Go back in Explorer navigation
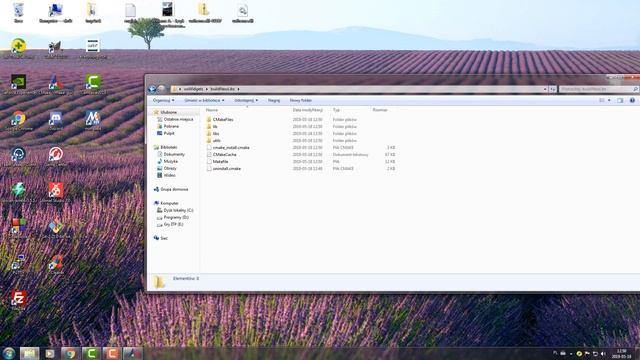This screenshot has width=640, height=360. [152, 89]
